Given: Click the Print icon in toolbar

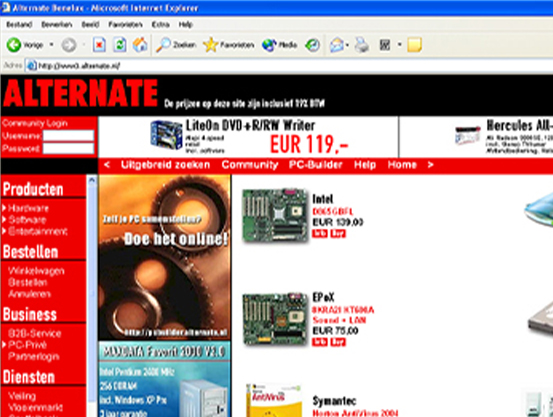Looking at the screenshot, I should click(362, 45).
